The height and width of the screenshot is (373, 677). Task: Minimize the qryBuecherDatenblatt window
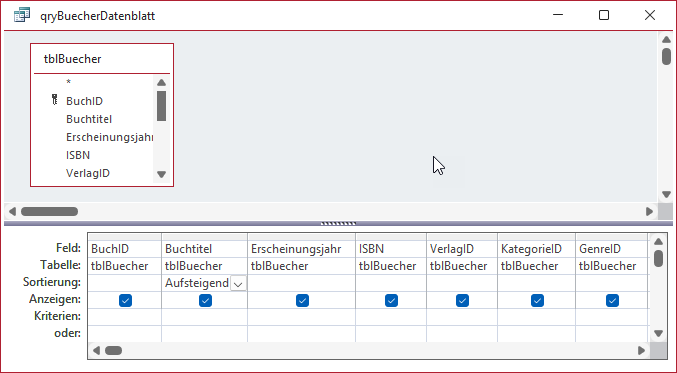coord(558,15)
